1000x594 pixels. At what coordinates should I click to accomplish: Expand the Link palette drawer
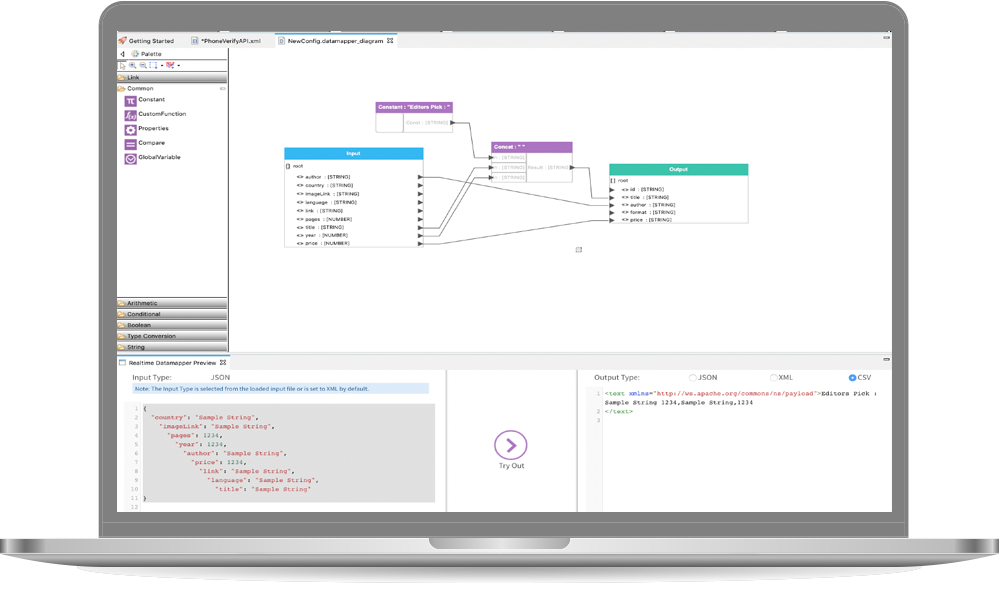[172, 77]
